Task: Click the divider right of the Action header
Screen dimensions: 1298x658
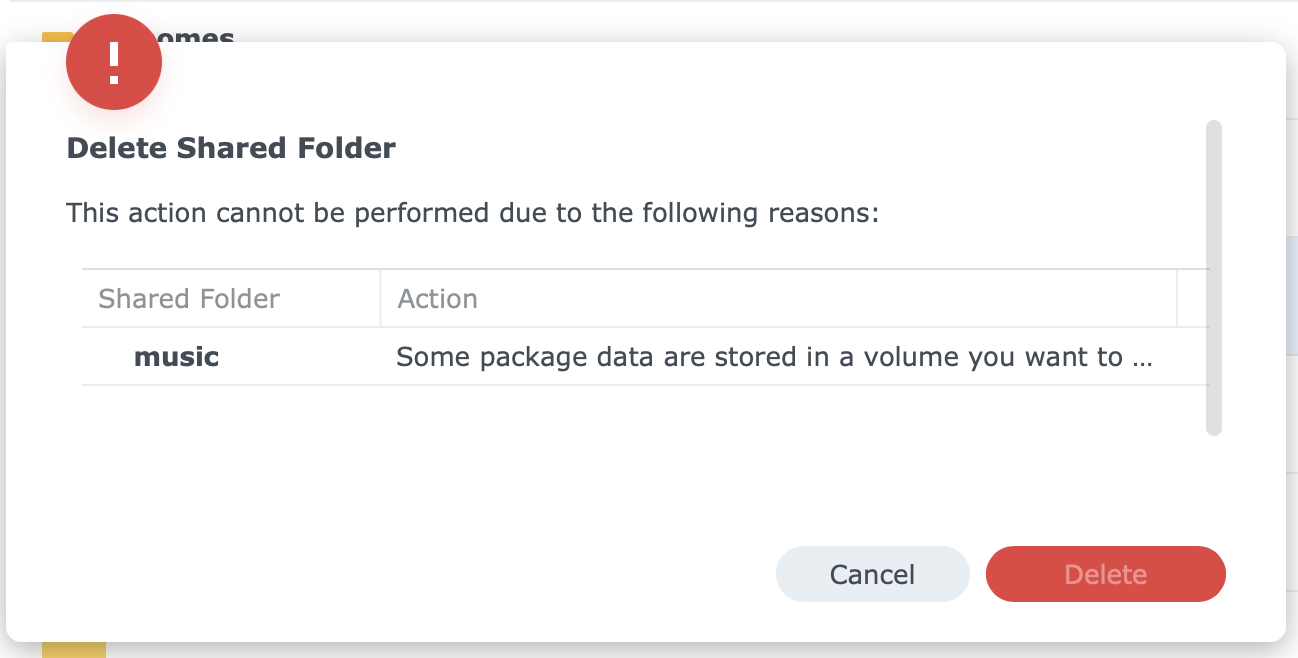Action: pos(1176,298)
